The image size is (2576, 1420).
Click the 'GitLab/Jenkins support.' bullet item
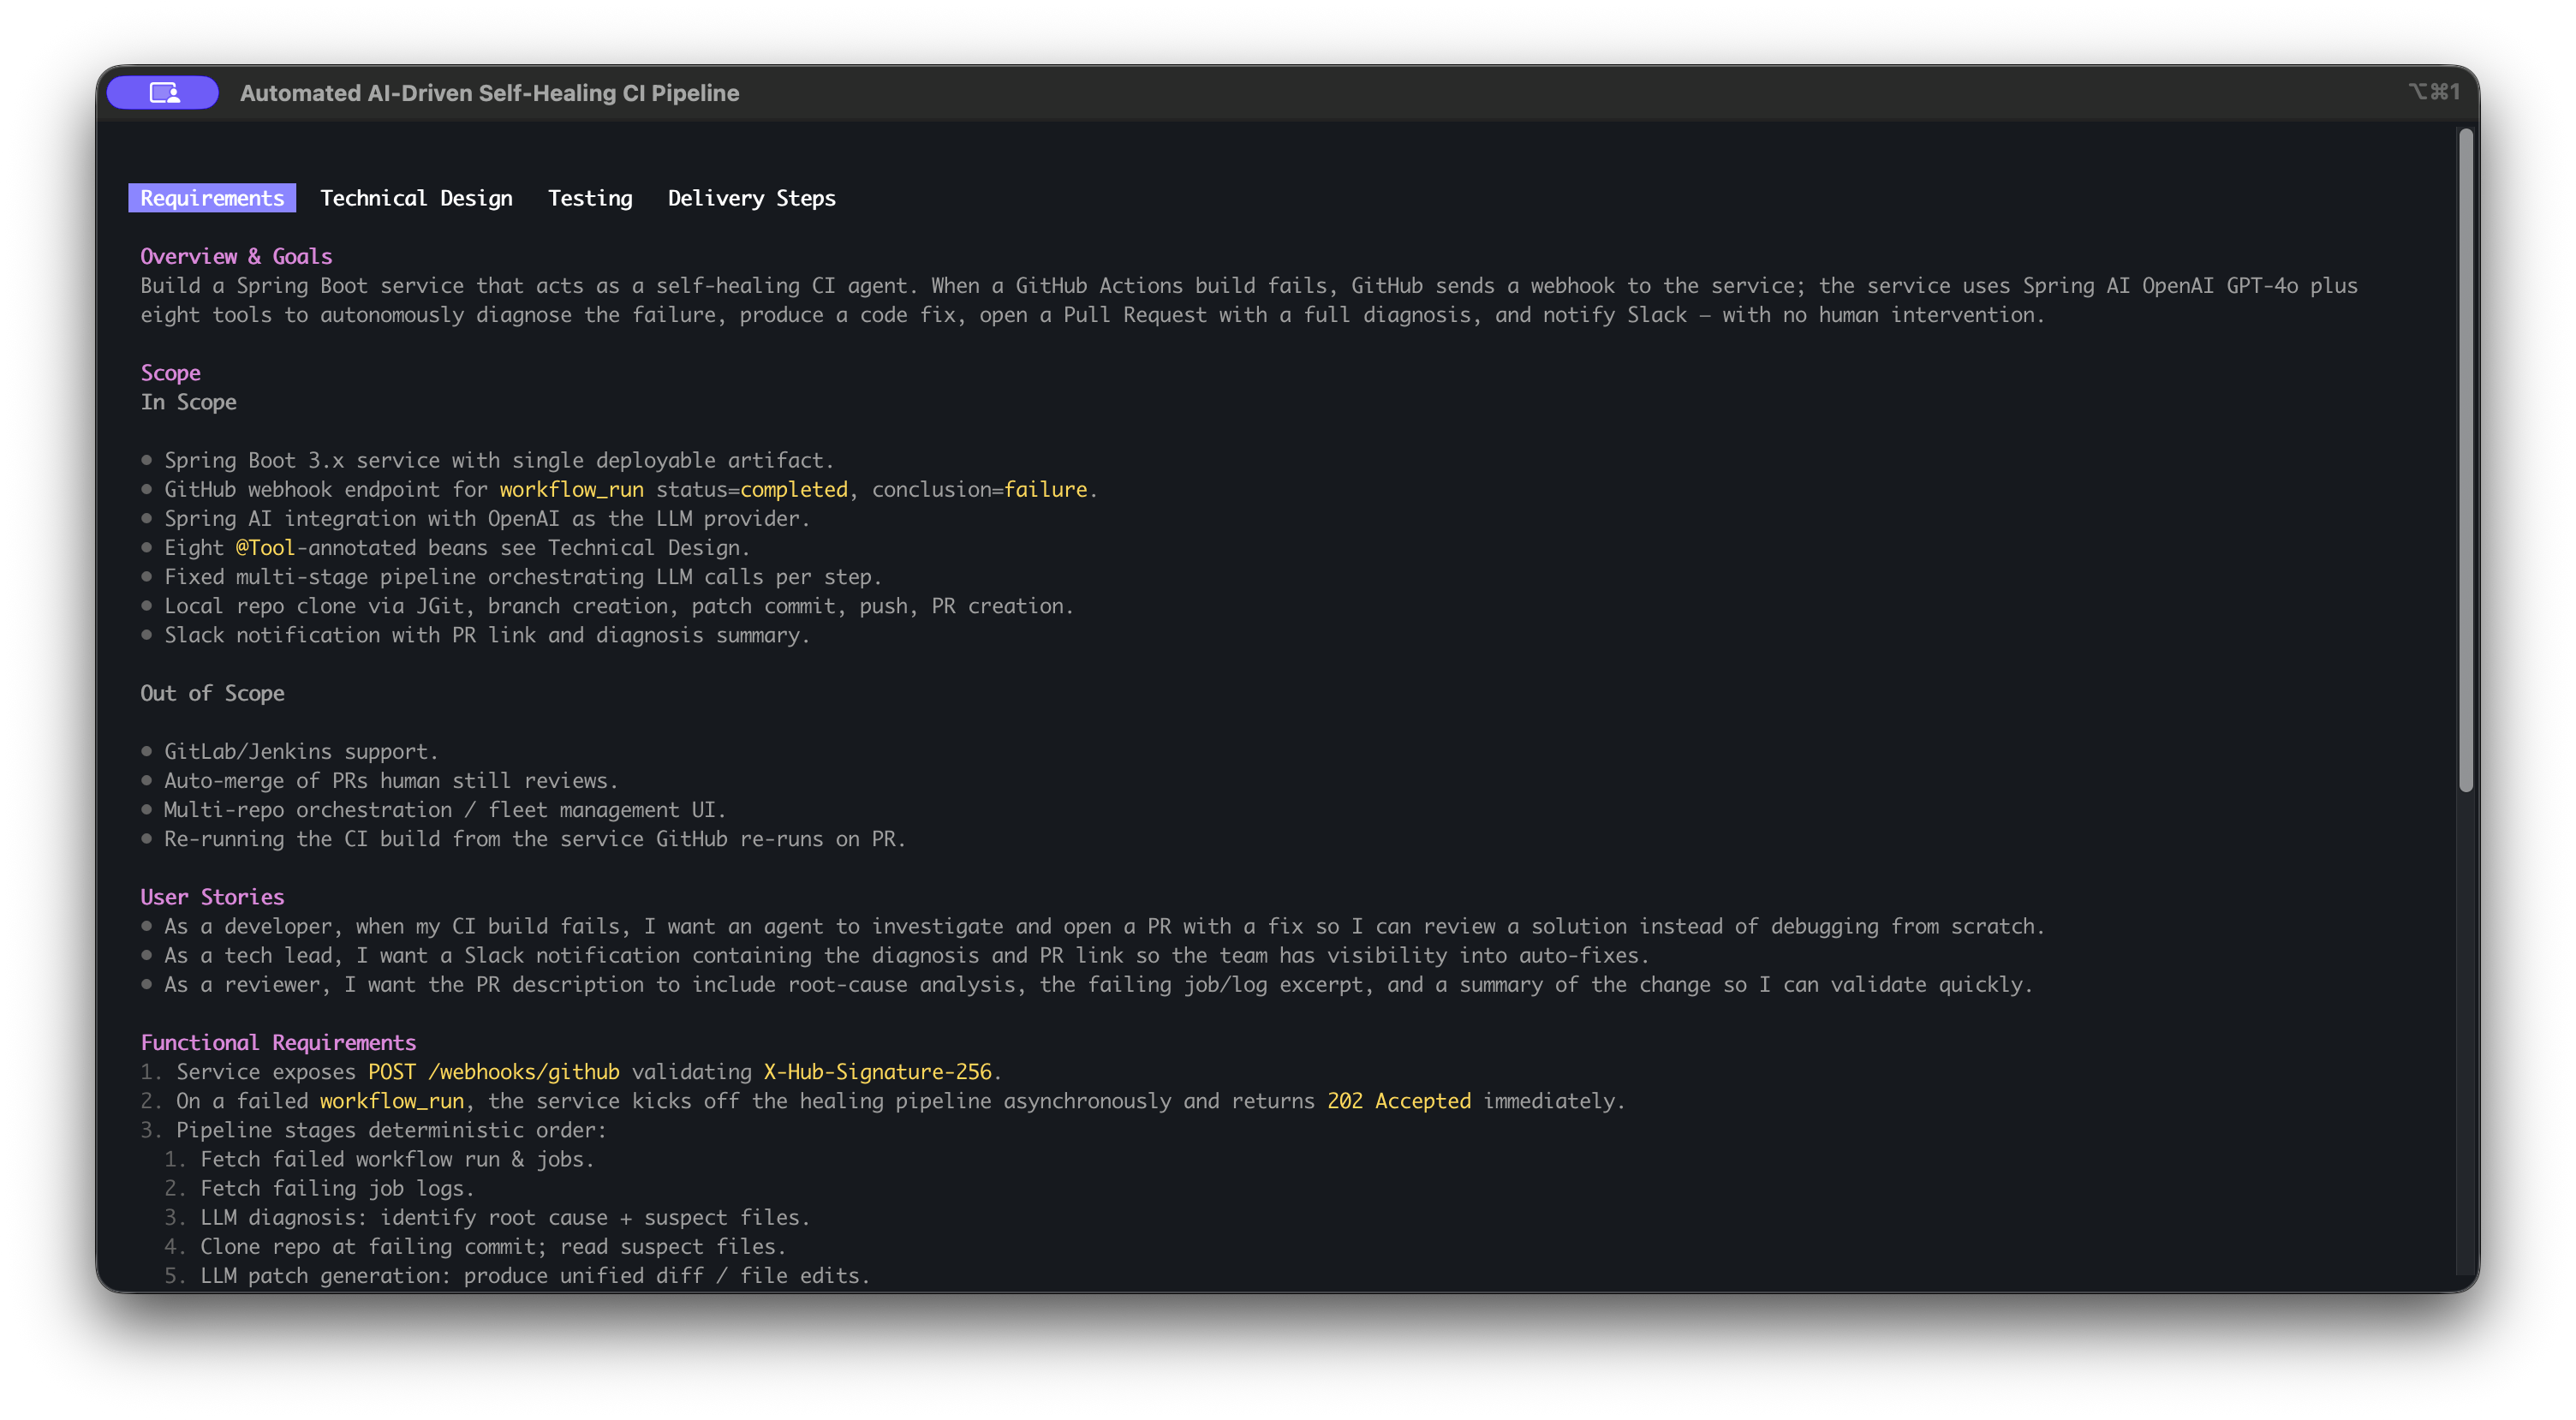point(301,752)
